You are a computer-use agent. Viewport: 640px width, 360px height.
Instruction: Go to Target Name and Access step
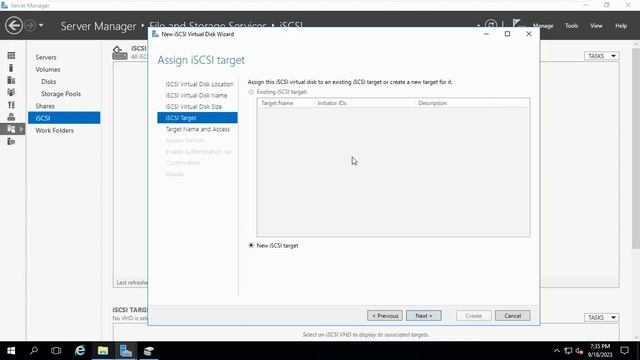pyautogui.click(x=198, y=129)
